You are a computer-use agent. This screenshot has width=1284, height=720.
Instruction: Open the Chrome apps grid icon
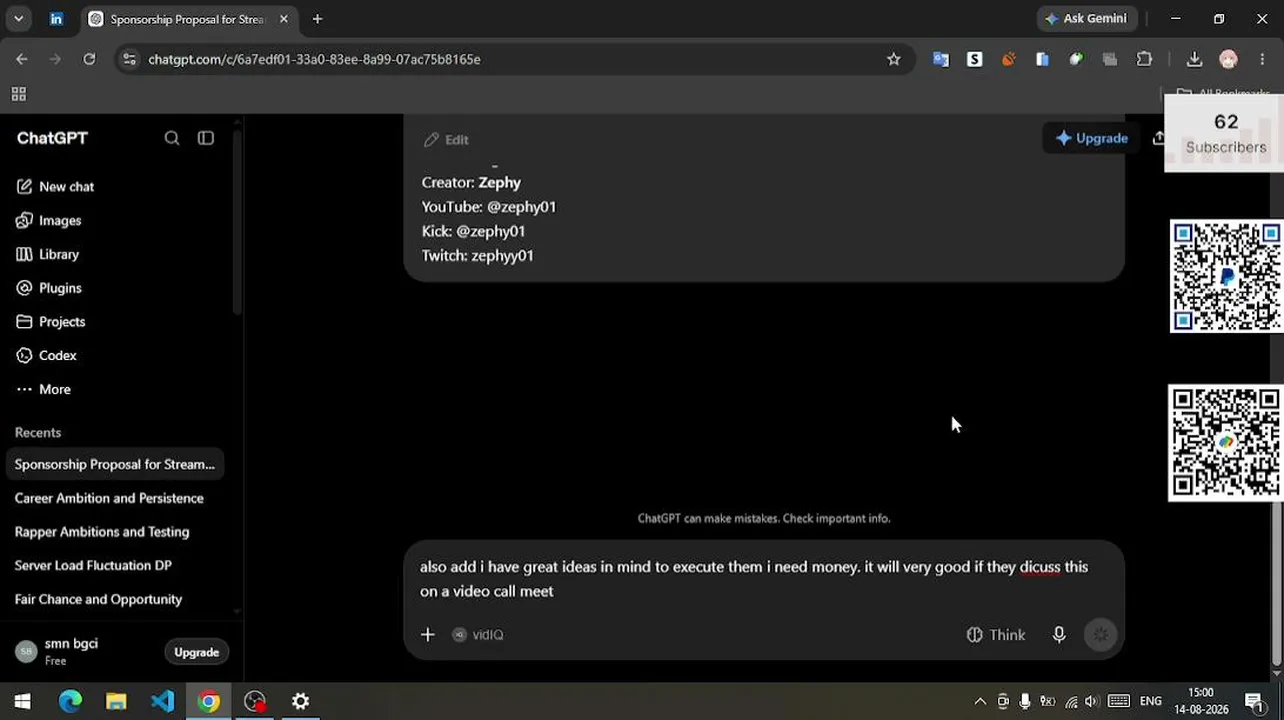(x=18, y=94)
